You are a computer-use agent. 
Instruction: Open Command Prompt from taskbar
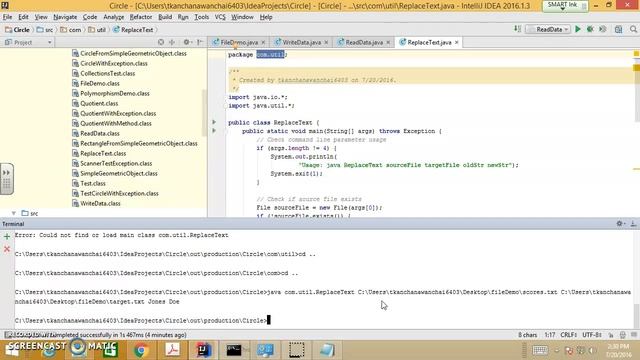[234, 350]
